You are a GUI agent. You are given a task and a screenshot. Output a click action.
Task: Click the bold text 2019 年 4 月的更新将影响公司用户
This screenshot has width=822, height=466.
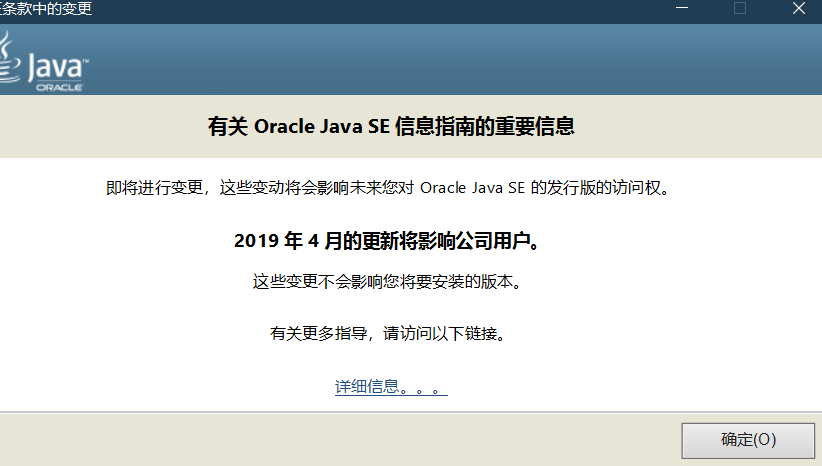387,241
